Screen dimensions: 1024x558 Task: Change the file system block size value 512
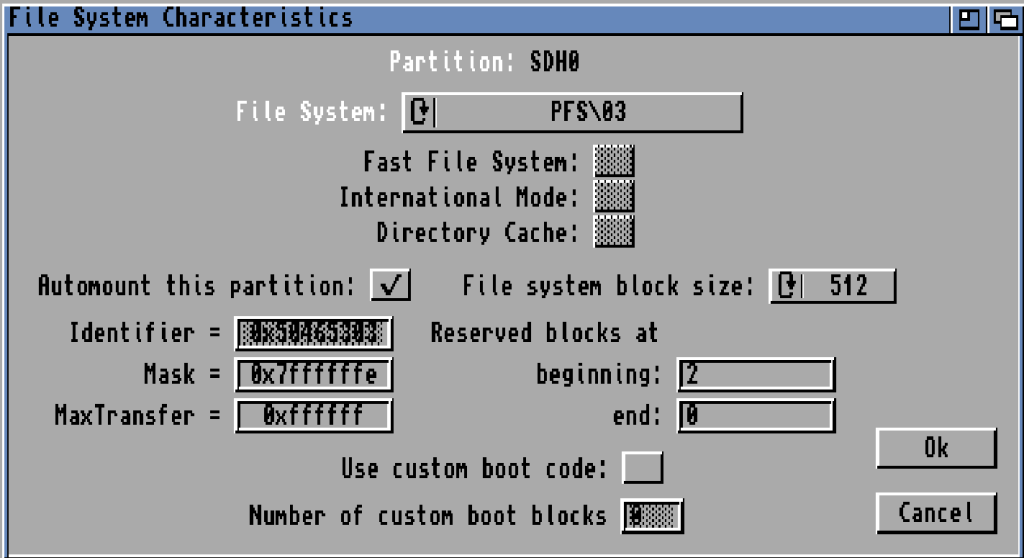(848, 286)
